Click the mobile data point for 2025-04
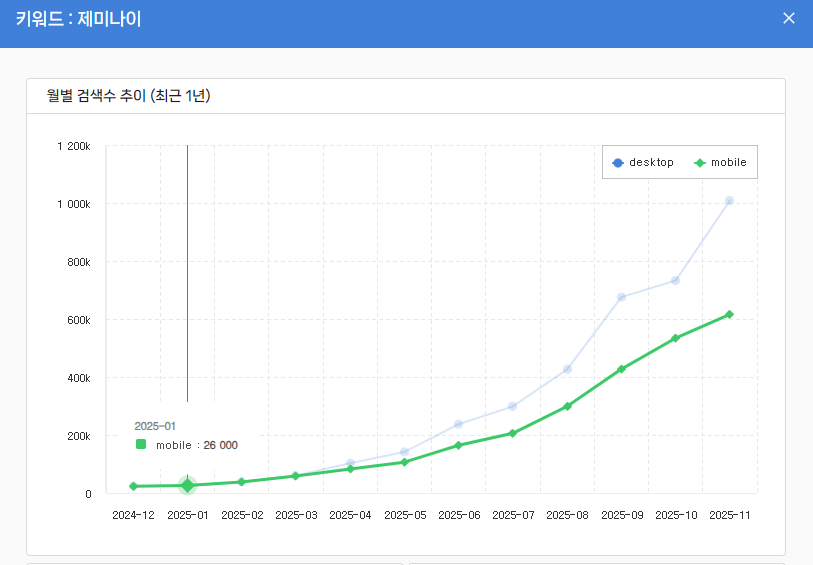This screenshot has width=813, height=565. [351, 469]
